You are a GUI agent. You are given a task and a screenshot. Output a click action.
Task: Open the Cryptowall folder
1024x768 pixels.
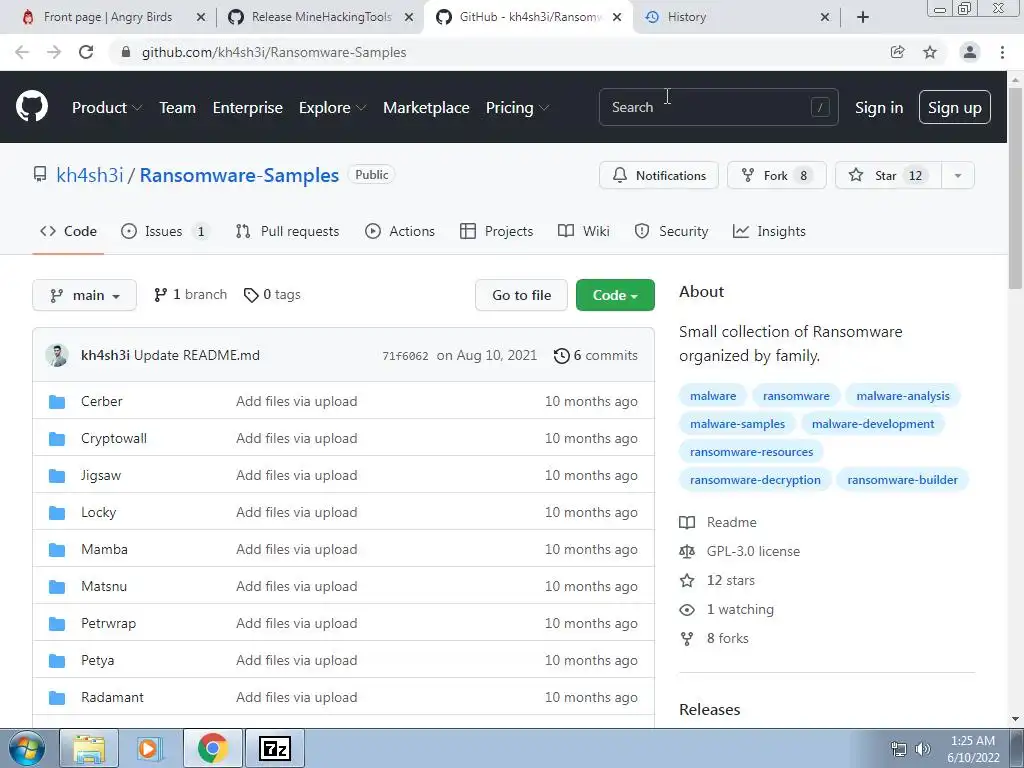click(x=114, y=438)
